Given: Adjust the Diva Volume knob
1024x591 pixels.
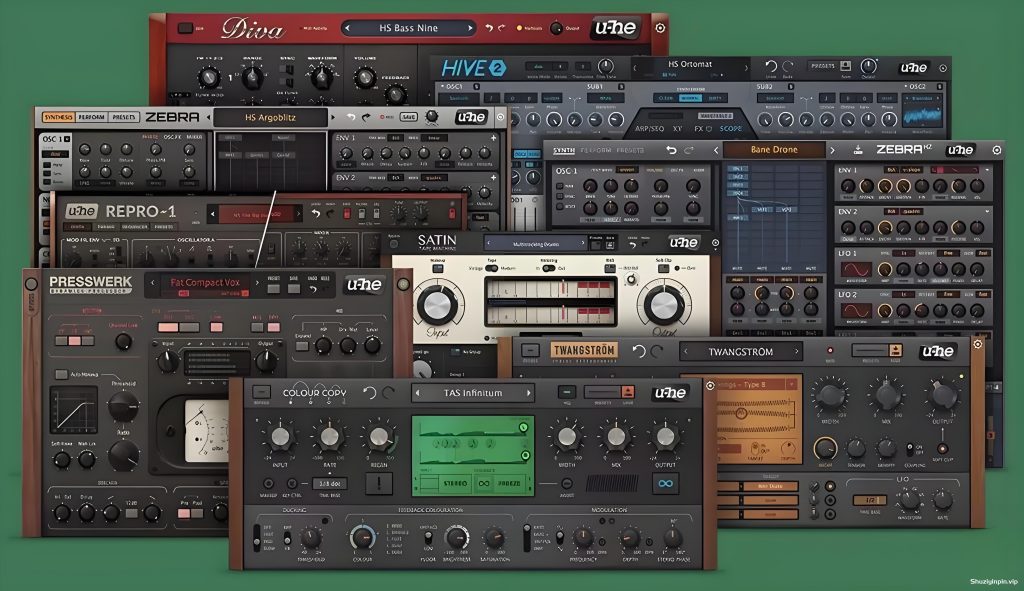Looking at the screenshot, I should point(364,78).
